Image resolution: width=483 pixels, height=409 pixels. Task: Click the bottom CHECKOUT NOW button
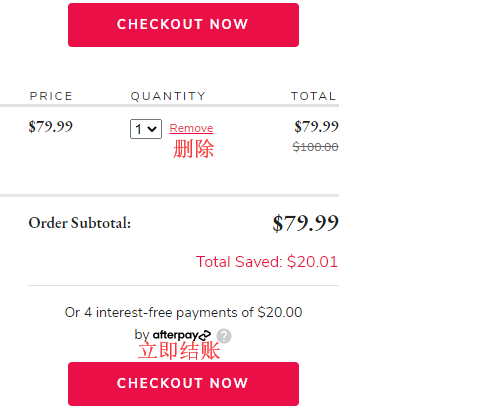coord(183,384)
